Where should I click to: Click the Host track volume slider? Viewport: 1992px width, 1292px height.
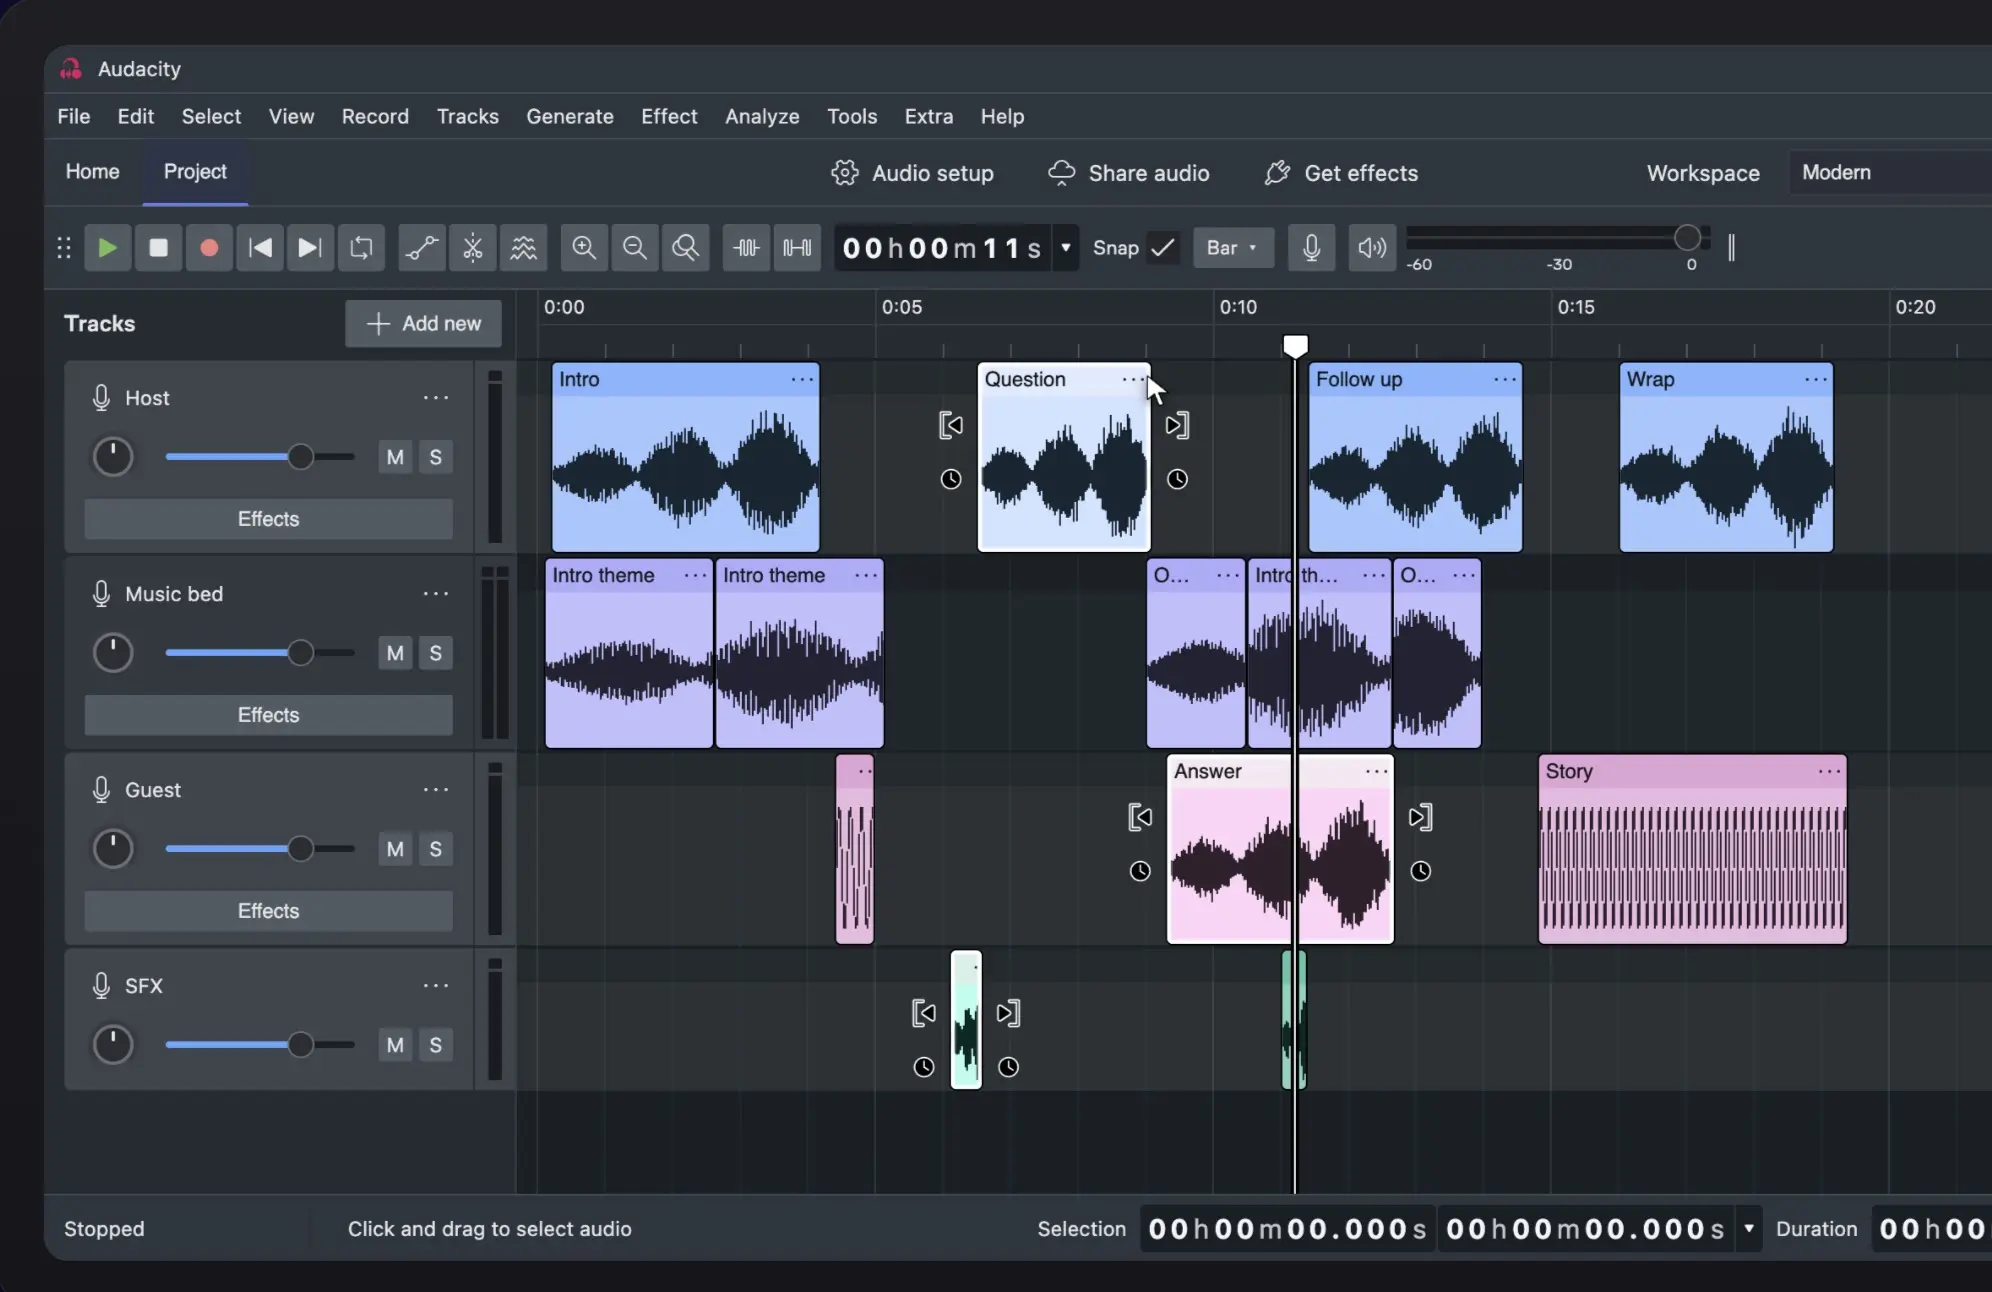pos(260,457)
